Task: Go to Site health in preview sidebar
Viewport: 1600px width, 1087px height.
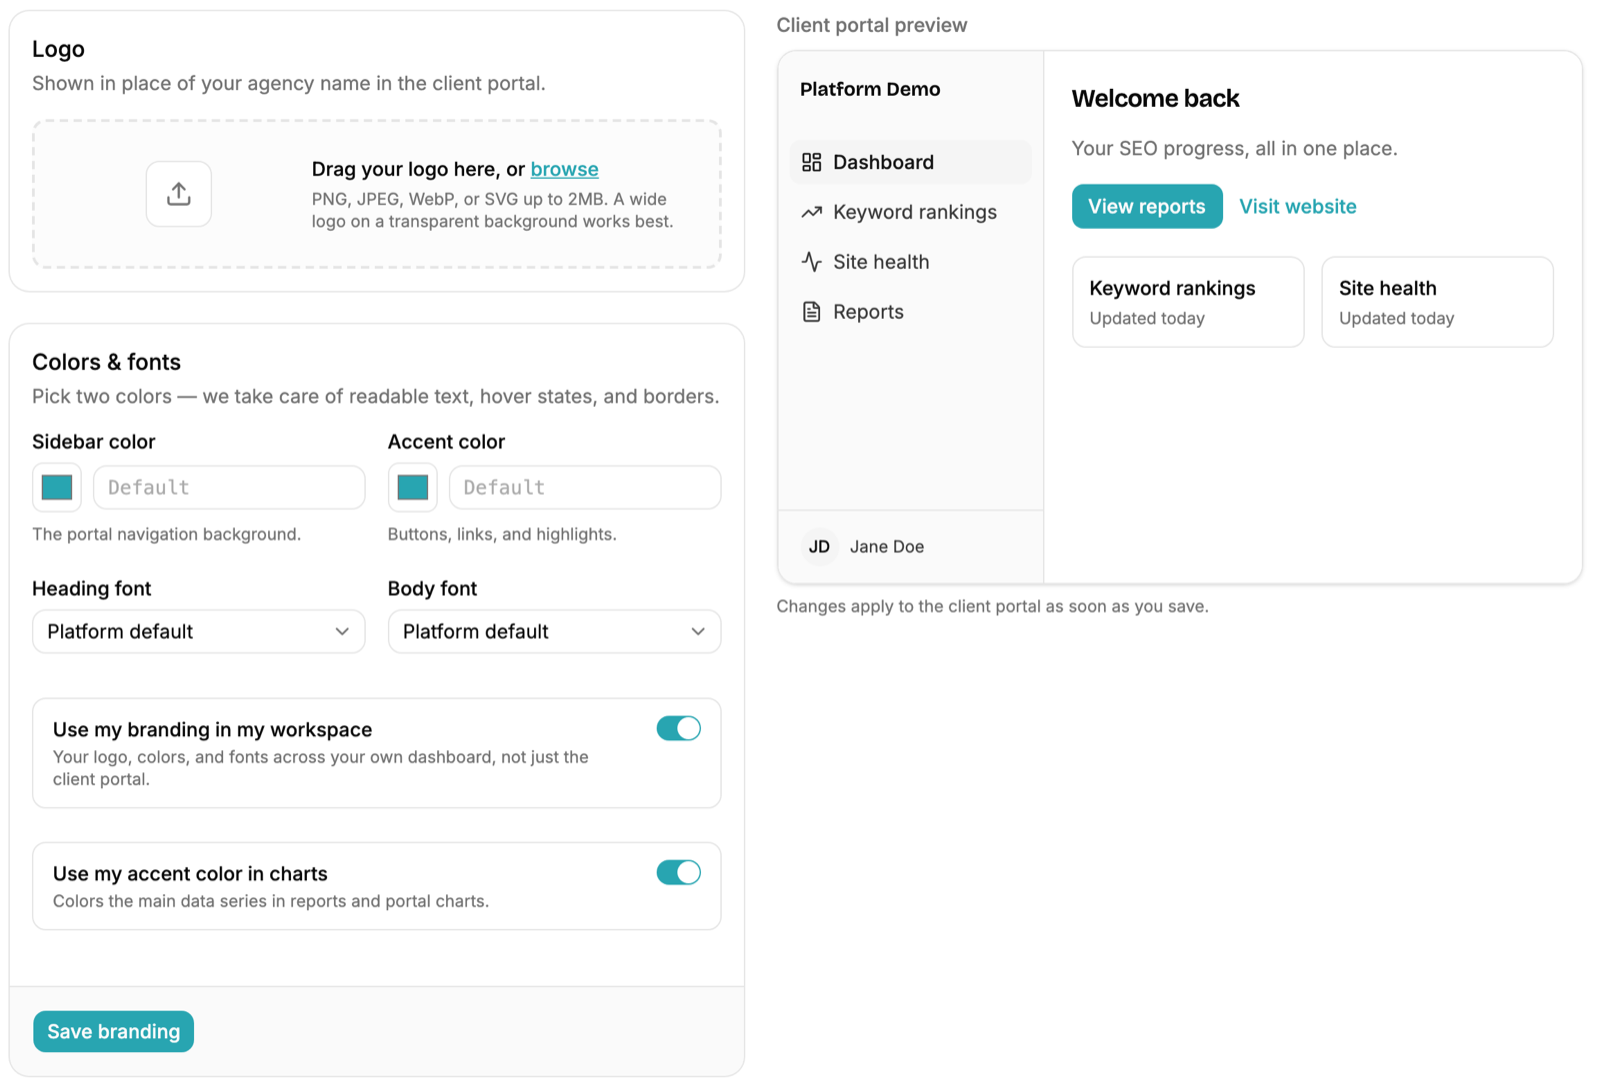Action: coord(910,262)
